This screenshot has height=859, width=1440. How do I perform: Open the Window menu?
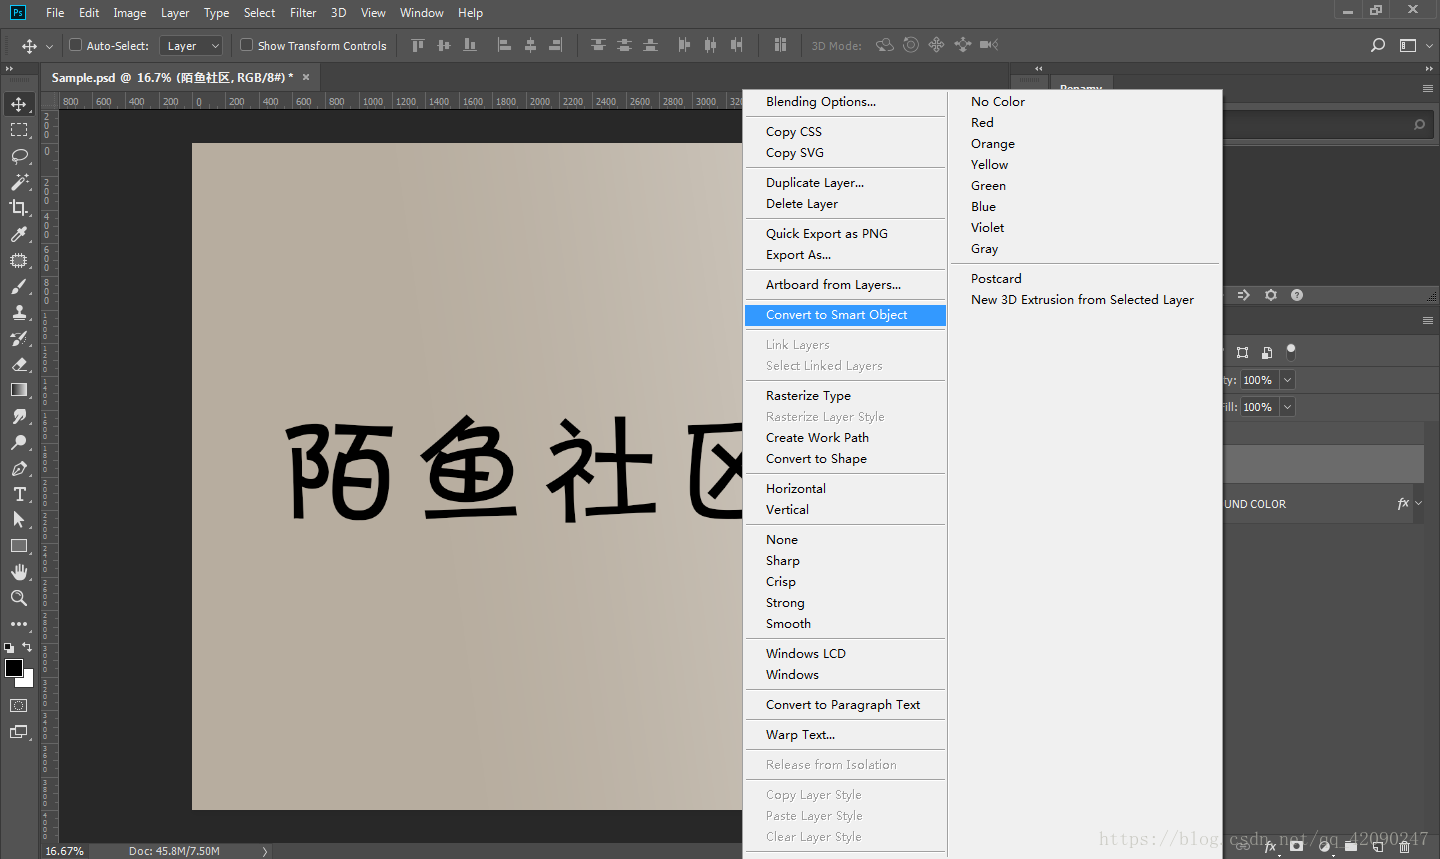point(421,13)
